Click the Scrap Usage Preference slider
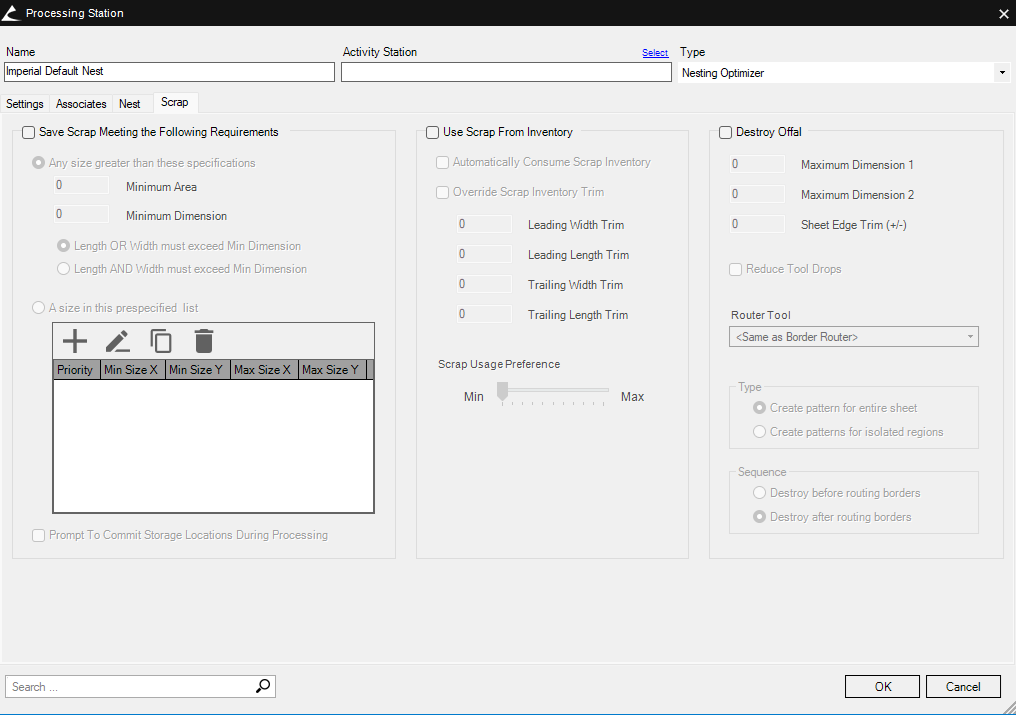This screenshot has height=715, width=1016. coord(553,391)
